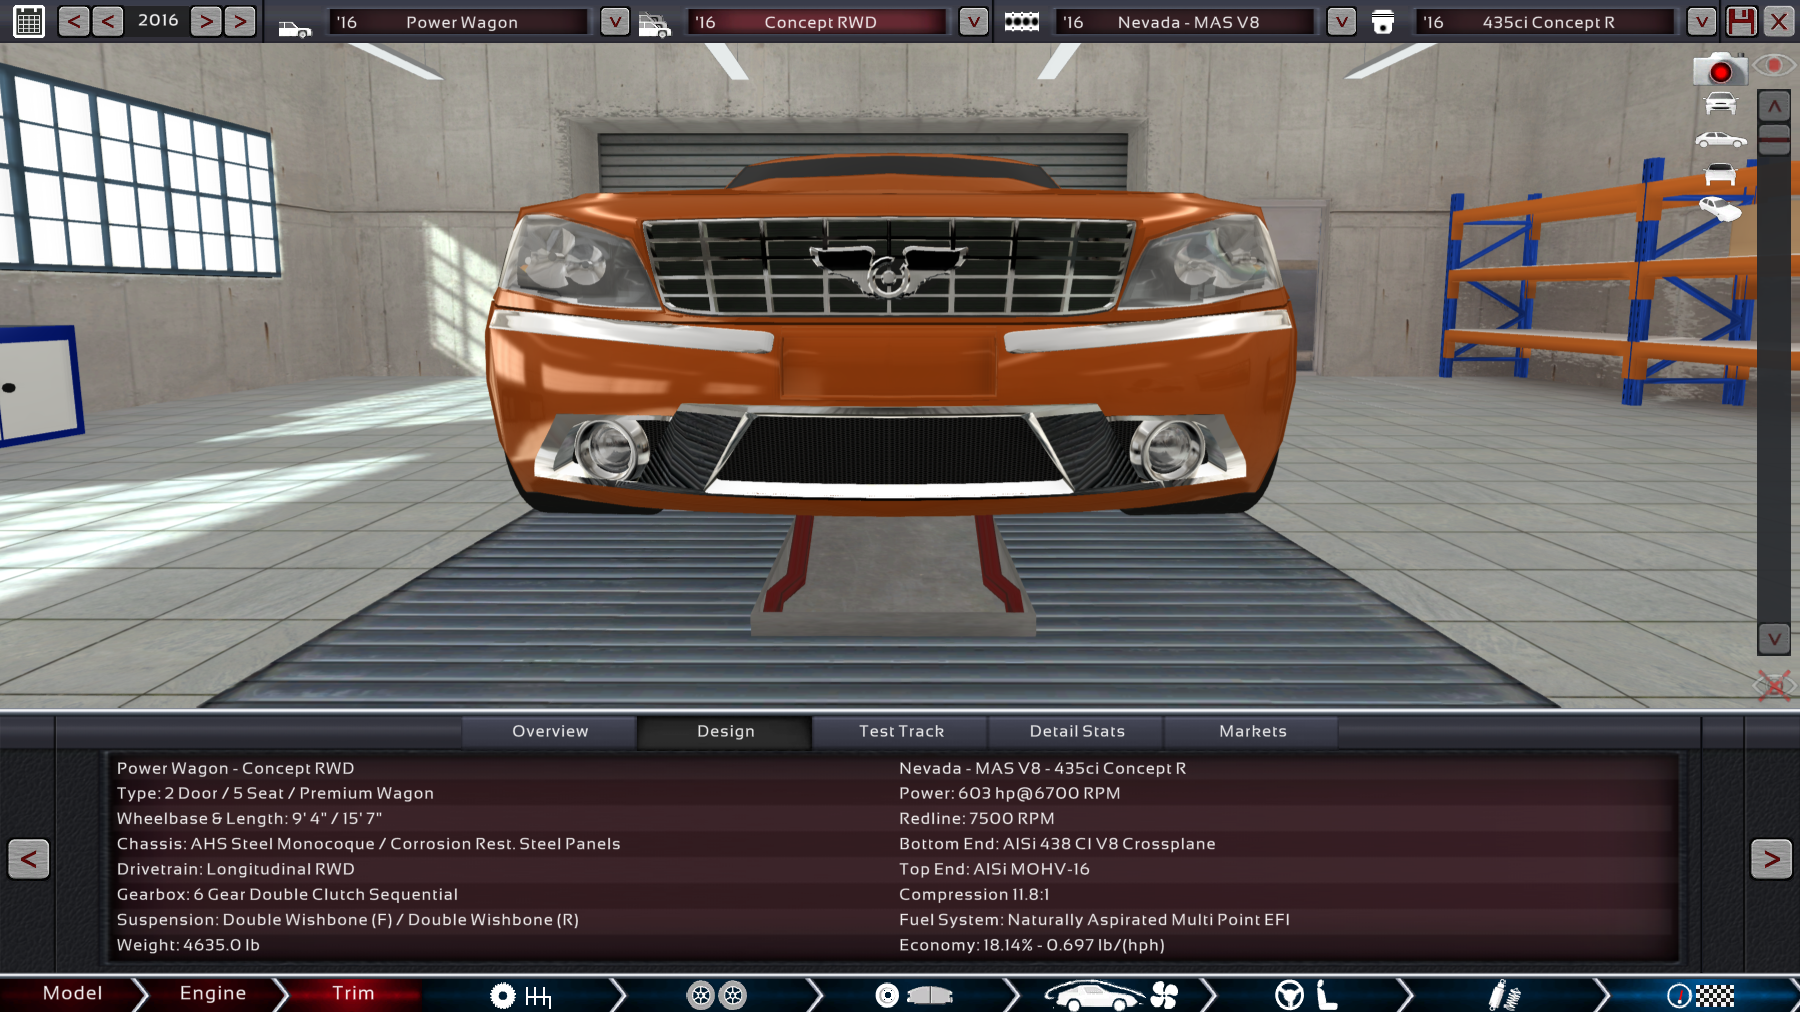Expand the Power Wagon model dropdown

614,22
